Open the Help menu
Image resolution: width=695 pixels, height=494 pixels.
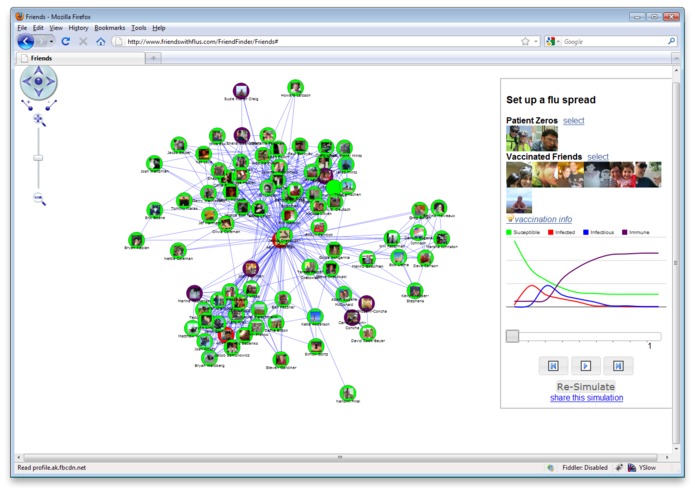[159, 27]
